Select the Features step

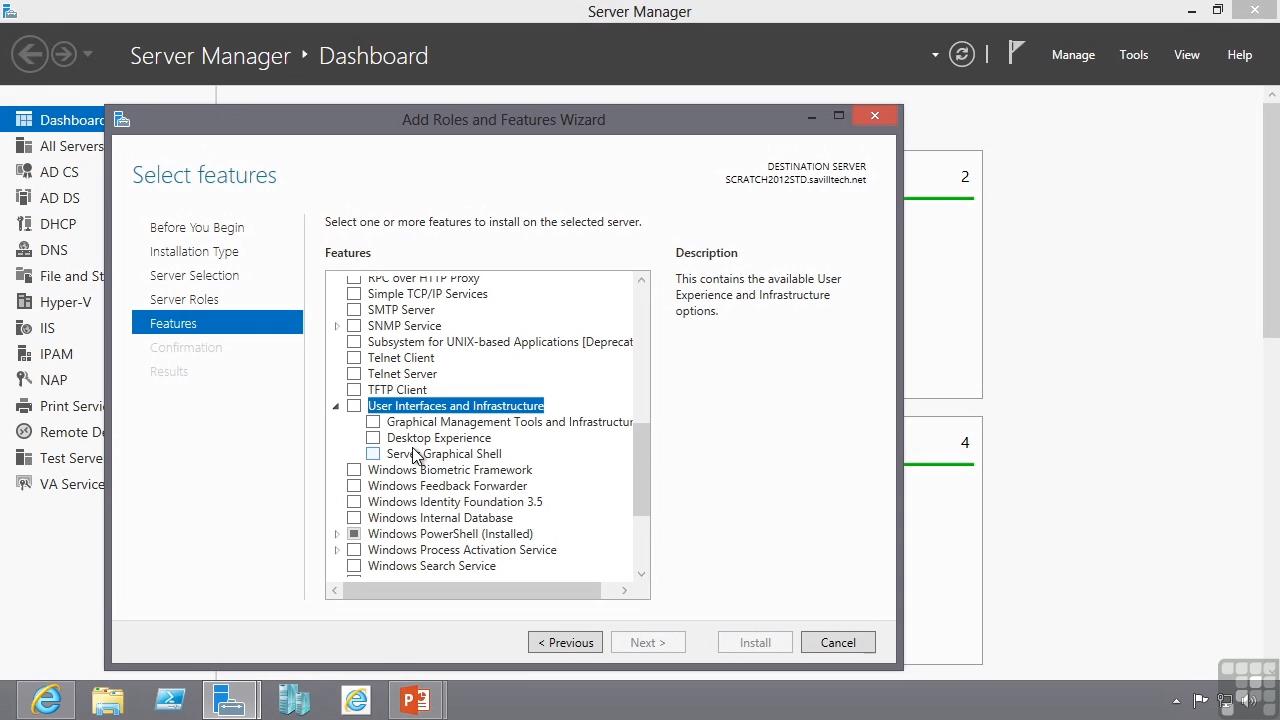[x=217, y=323]
